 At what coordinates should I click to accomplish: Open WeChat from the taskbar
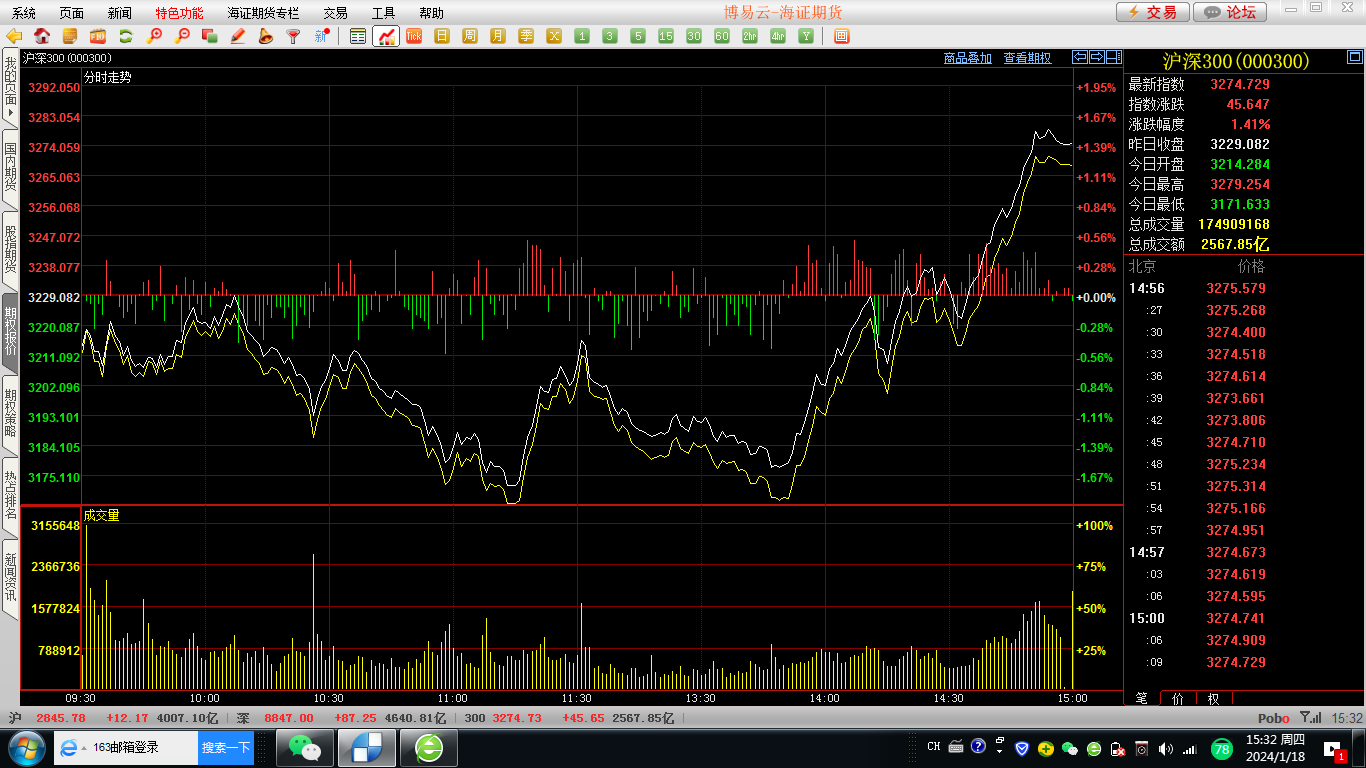tap(305, 748)
